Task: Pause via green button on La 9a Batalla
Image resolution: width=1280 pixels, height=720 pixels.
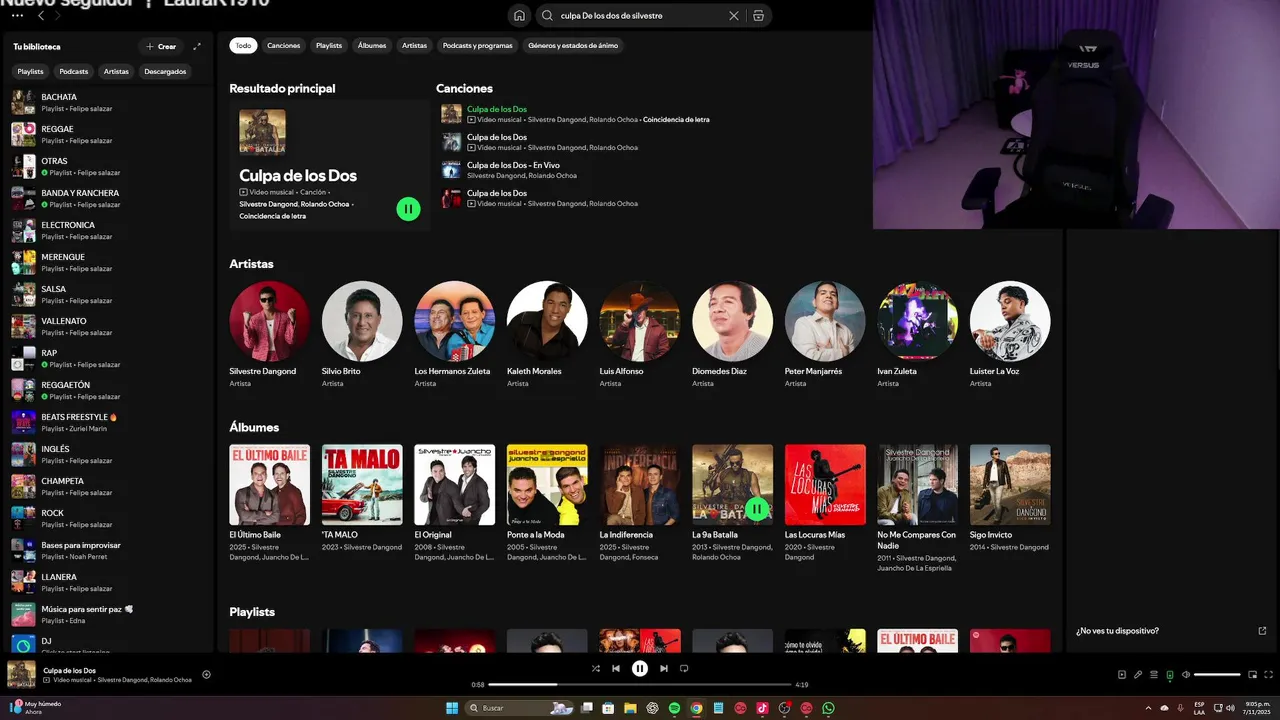Action: click(757, 509)
